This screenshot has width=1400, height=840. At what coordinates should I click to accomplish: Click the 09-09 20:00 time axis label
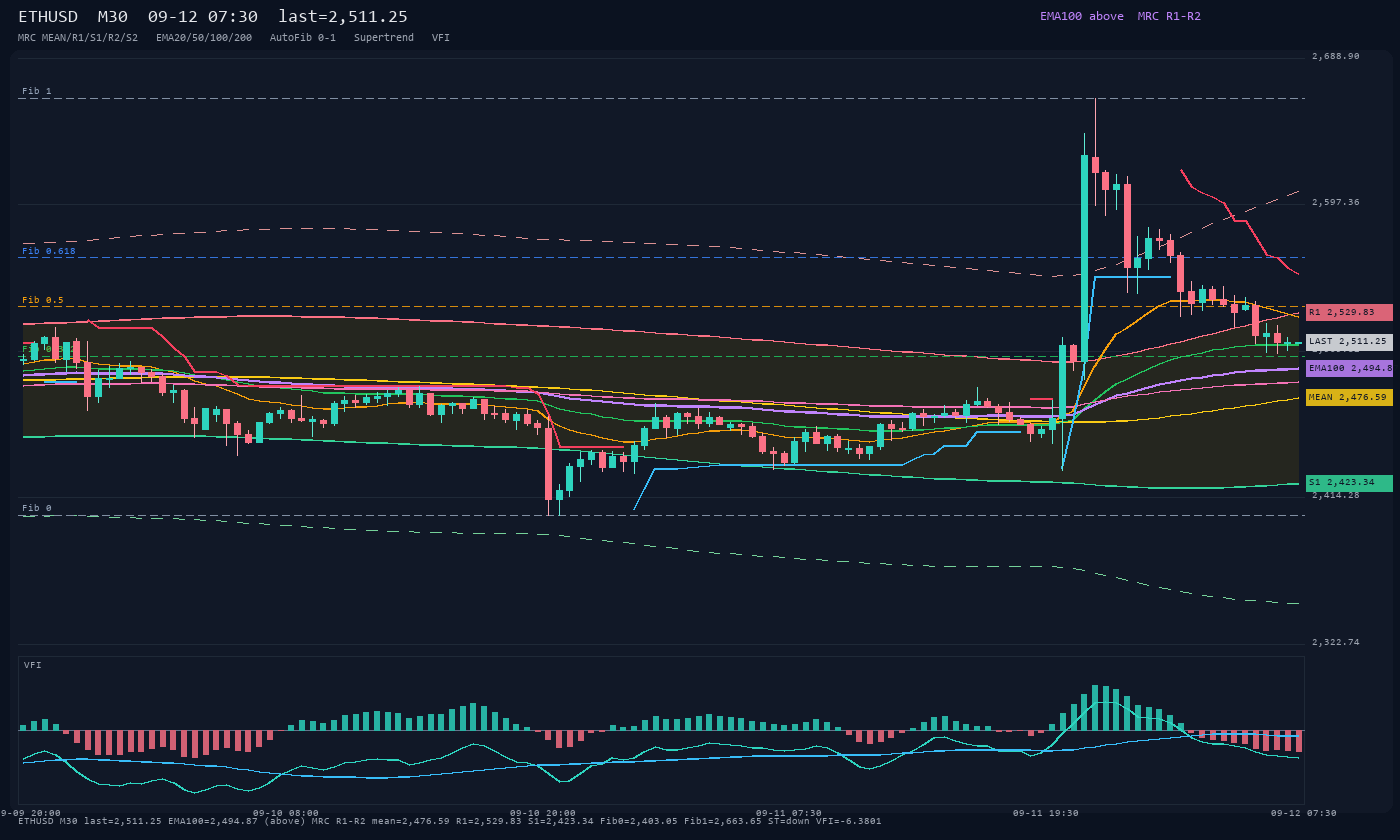pos(30,813)
